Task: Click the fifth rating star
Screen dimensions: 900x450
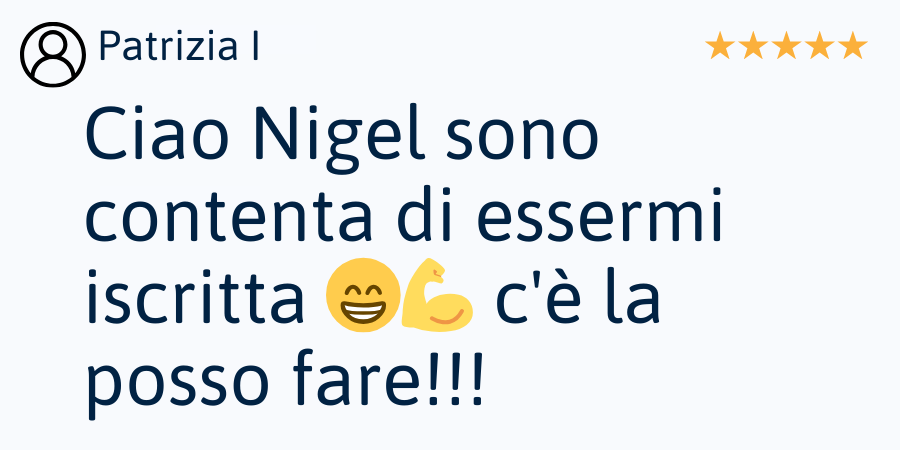Action: (x=853, y=46)
